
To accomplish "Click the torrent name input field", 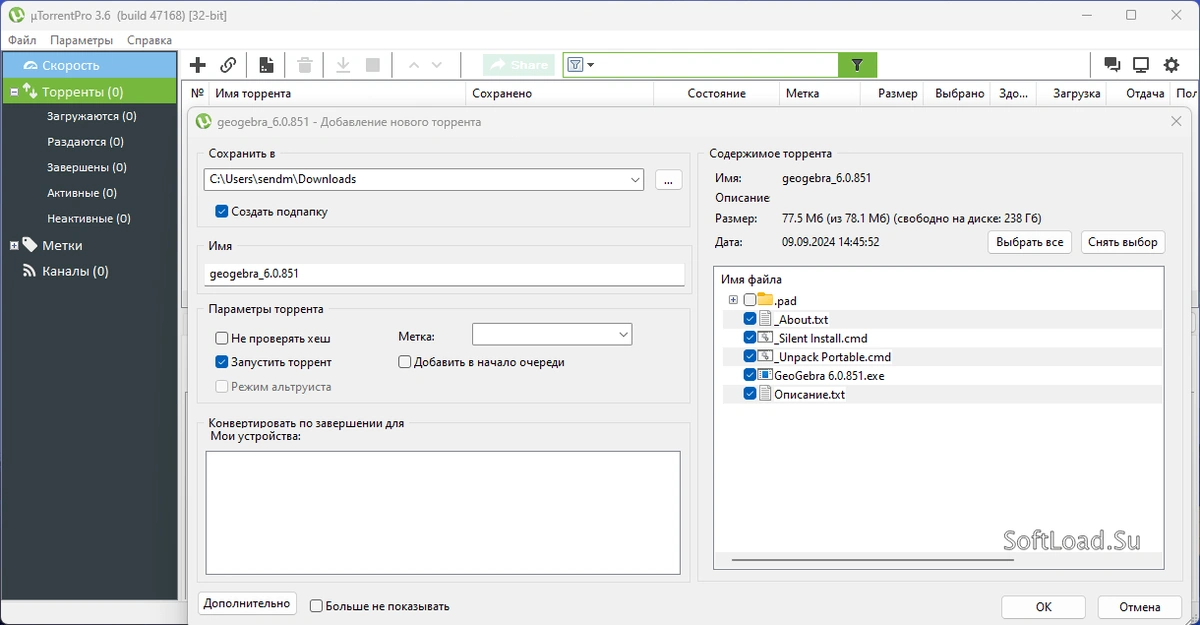I will pyautogui.click(x=444, y=274).
